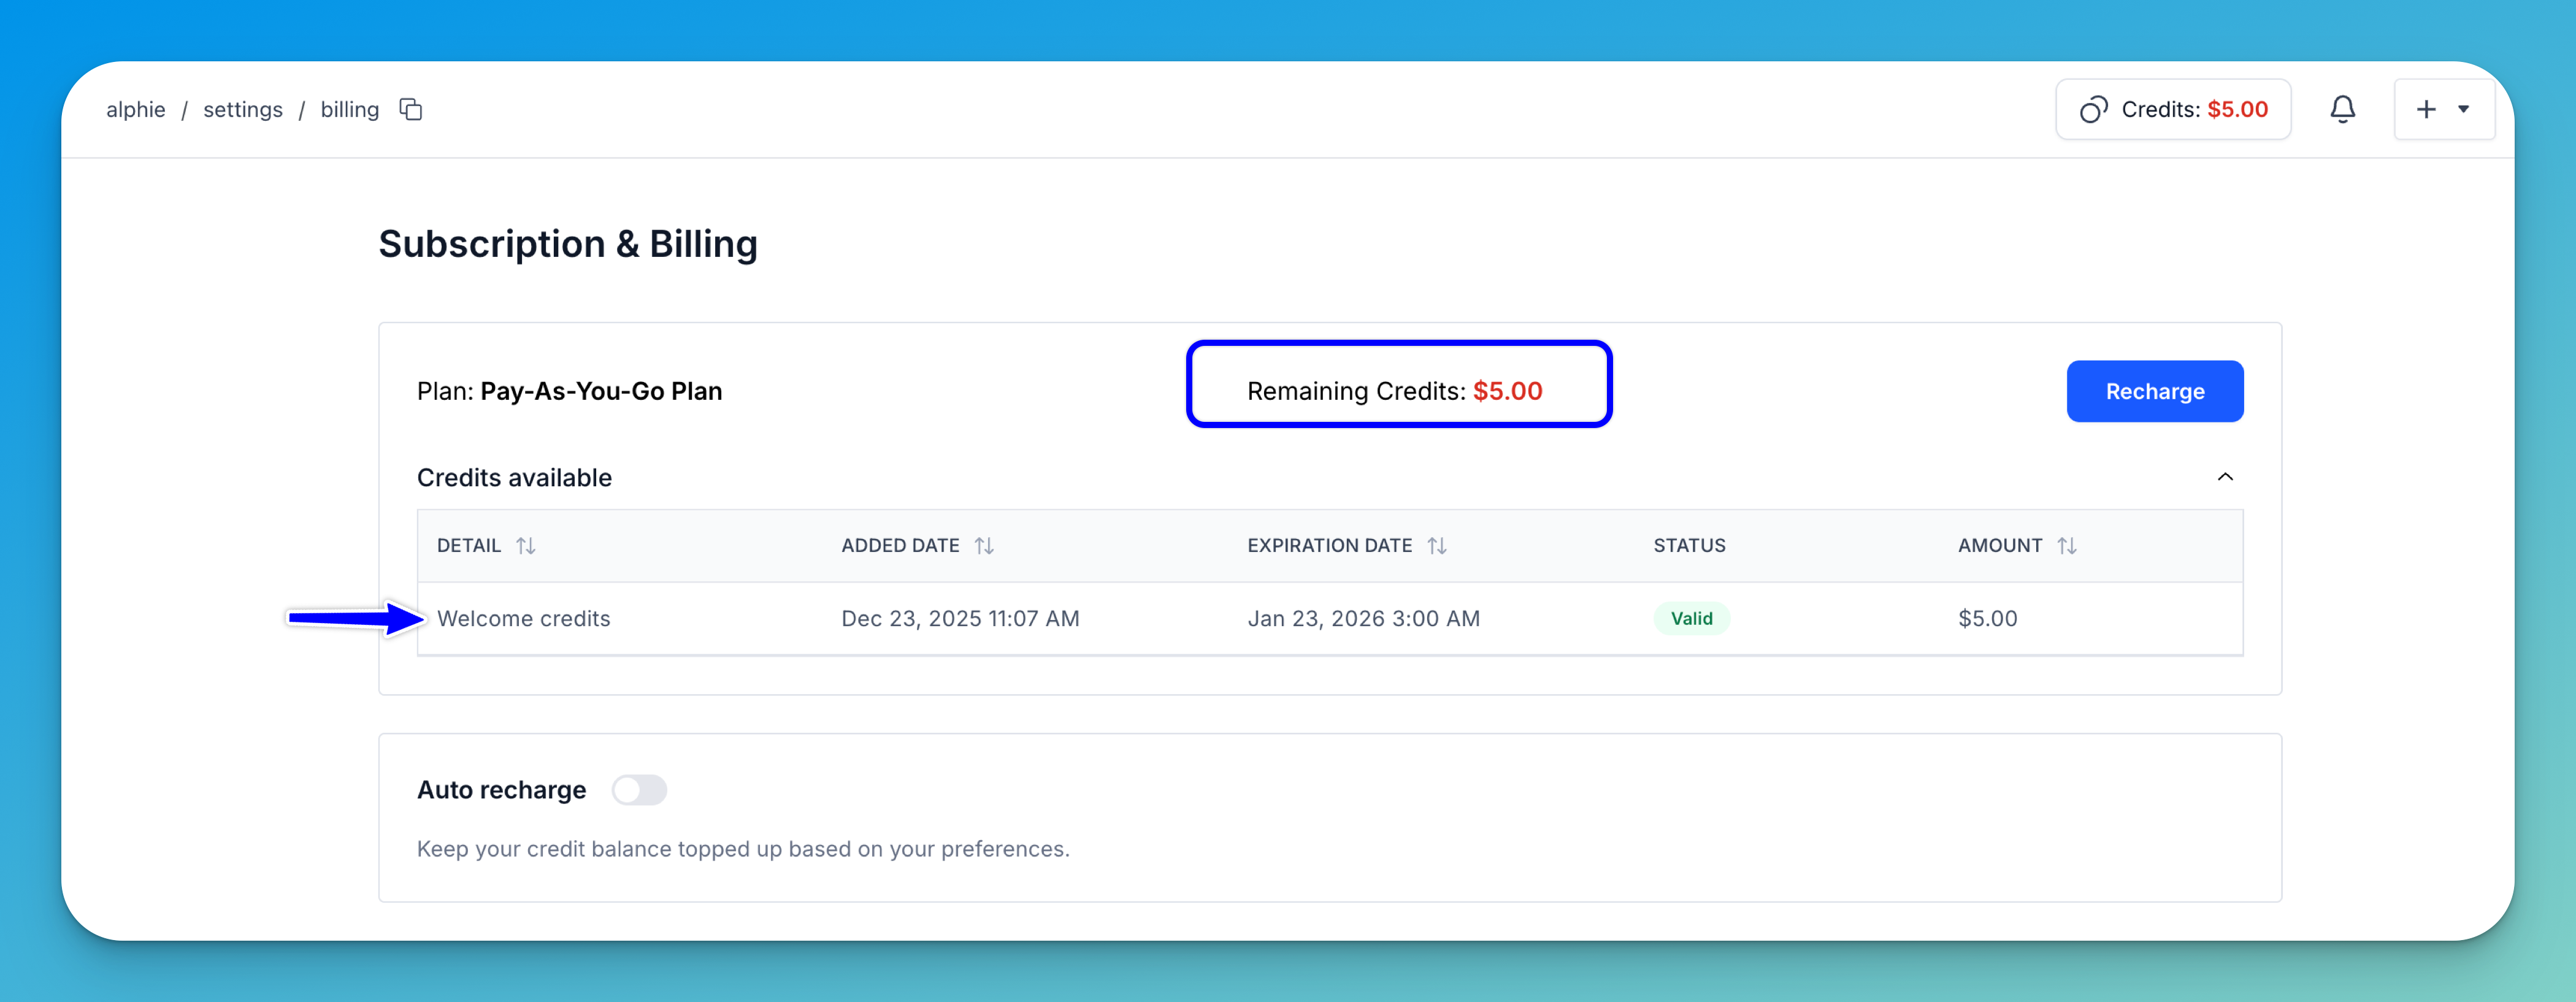
Task: Open the notifications bell
Action: [2342, 109]
